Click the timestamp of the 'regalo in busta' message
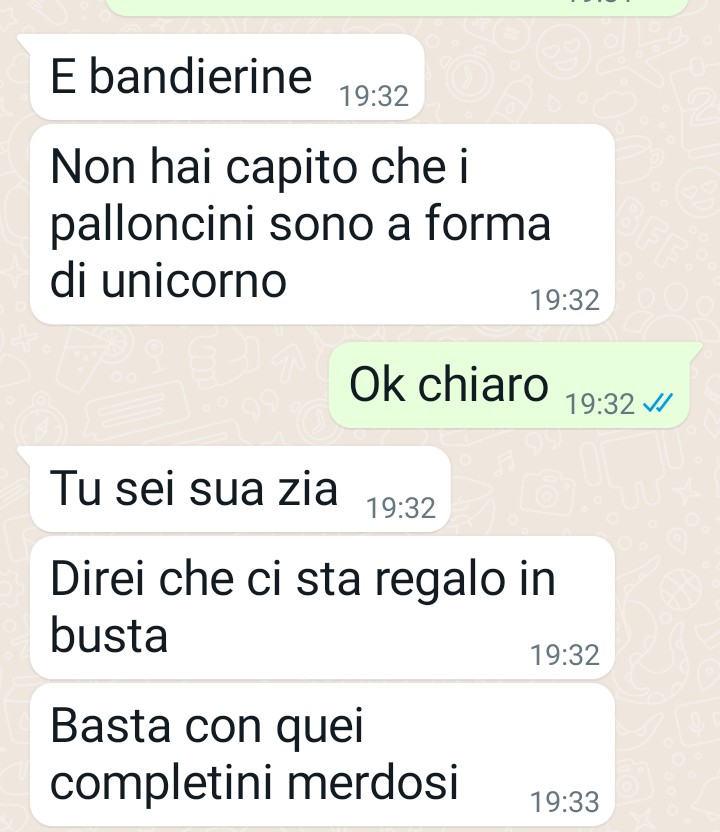Image resolution: width=720 pixels, height=832 pixels. [x=565, y=655]
